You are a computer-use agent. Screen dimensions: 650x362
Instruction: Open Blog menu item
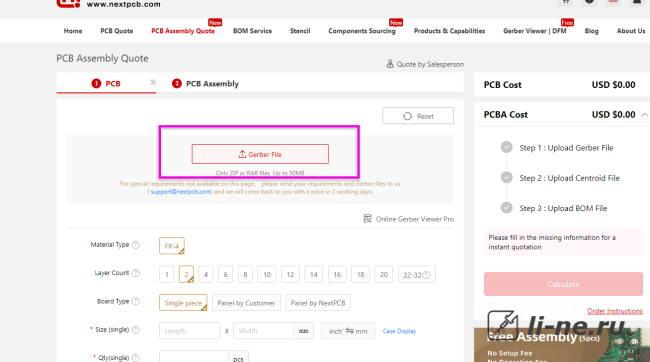pos(592,31)
